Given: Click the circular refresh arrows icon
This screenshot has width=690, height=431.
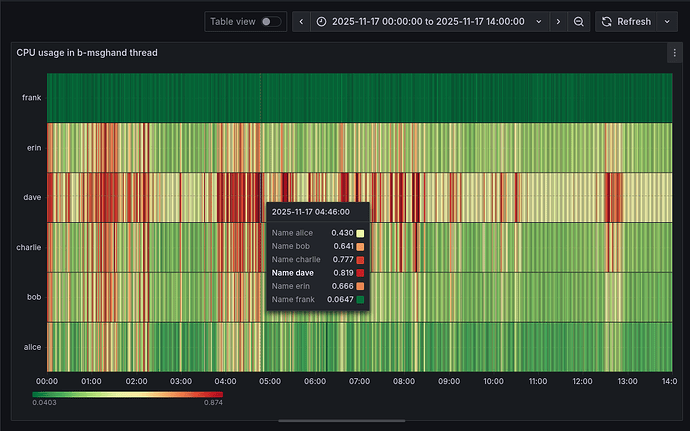Looking at the screenshot, I should pos(606,21).
